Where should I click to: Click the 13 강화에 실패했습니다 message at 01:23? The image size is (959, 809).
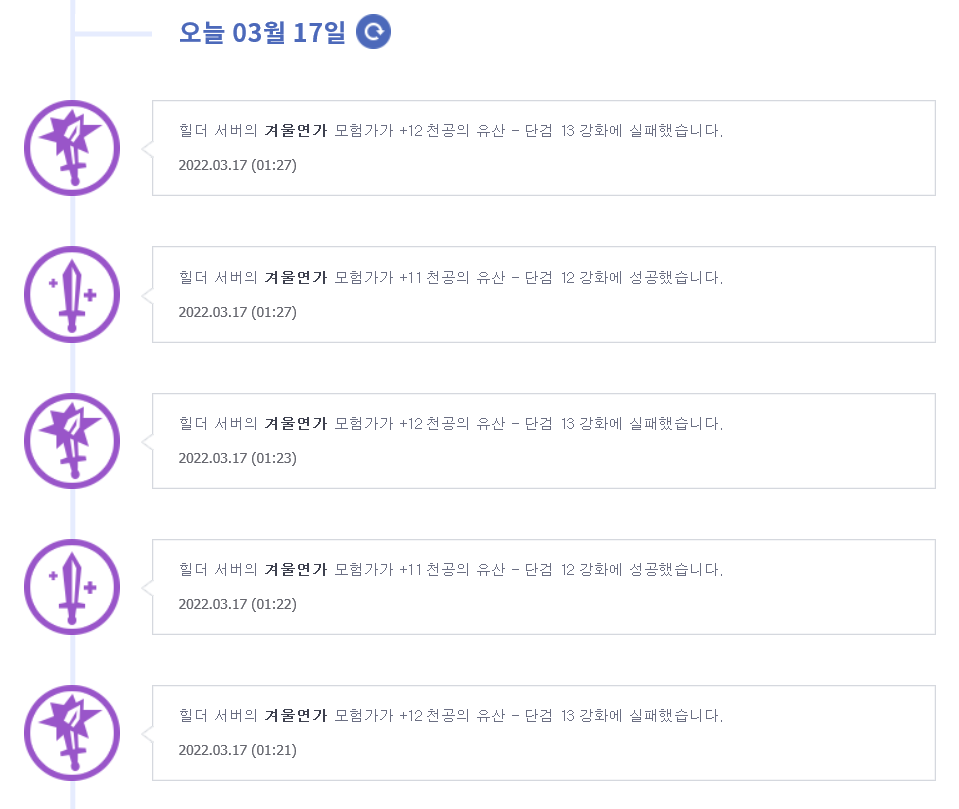[642, 423]
